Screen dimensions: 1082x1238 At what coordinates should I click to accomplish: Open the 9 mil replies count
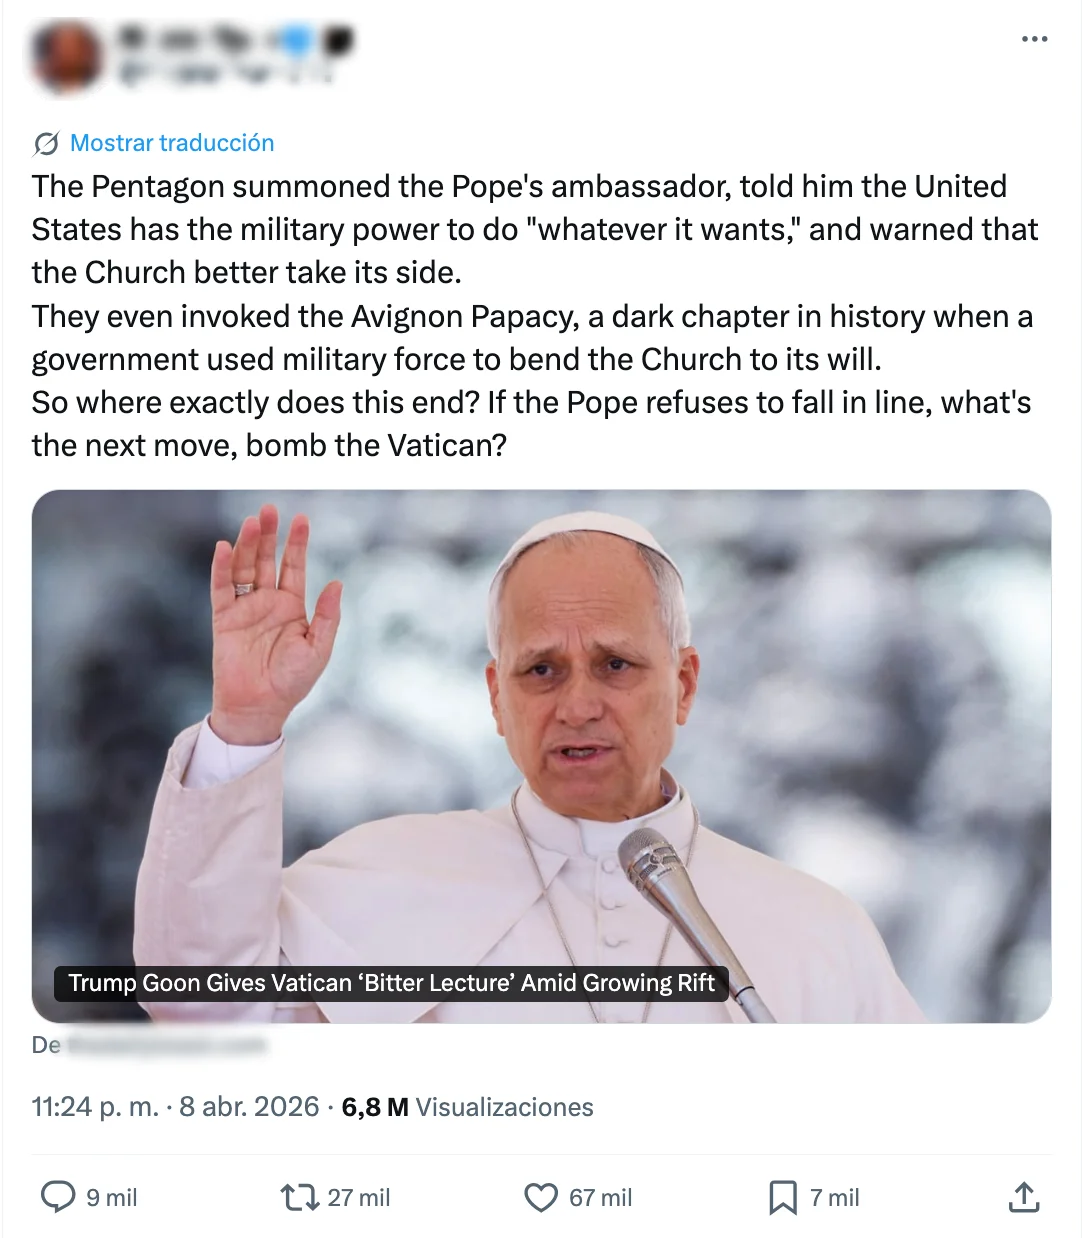pos(112,1198)
